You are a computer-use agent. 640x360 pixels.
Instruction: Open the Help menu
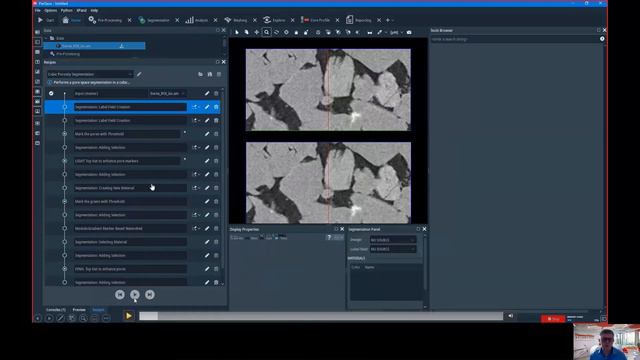[94, 10]
